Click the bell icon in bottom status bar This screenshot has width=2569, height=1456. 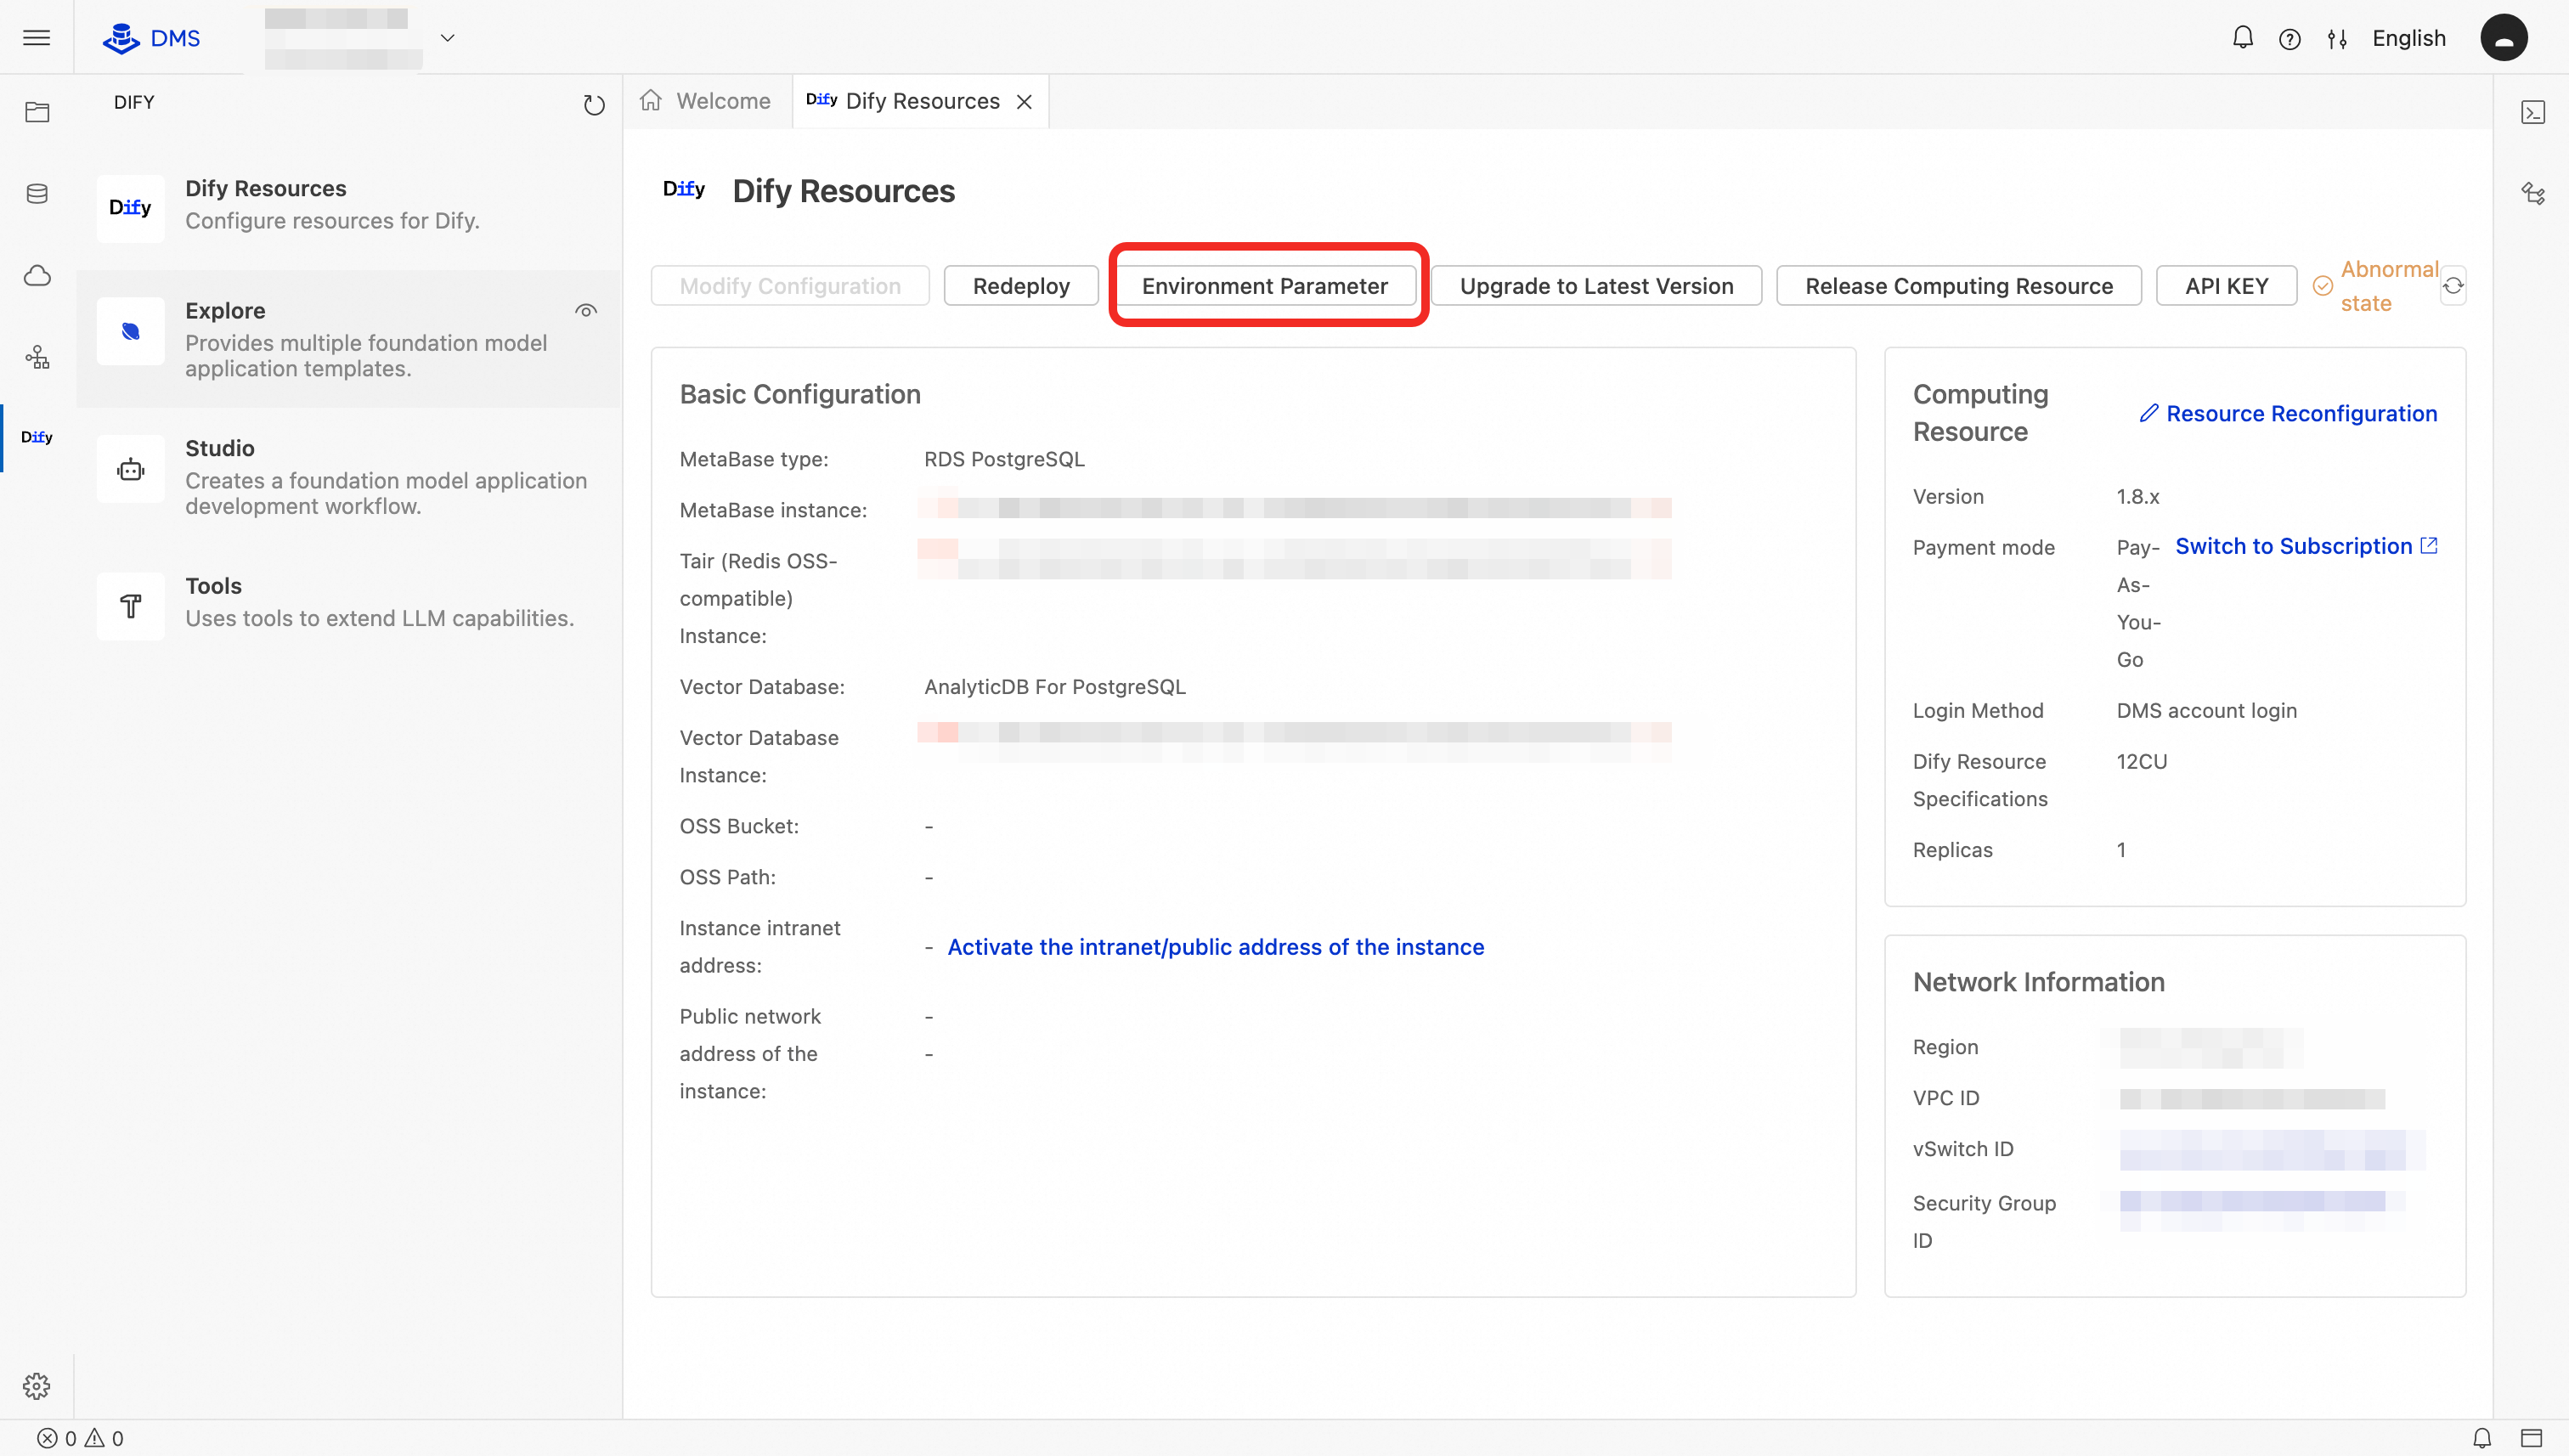click(x=2483, y=1439)
